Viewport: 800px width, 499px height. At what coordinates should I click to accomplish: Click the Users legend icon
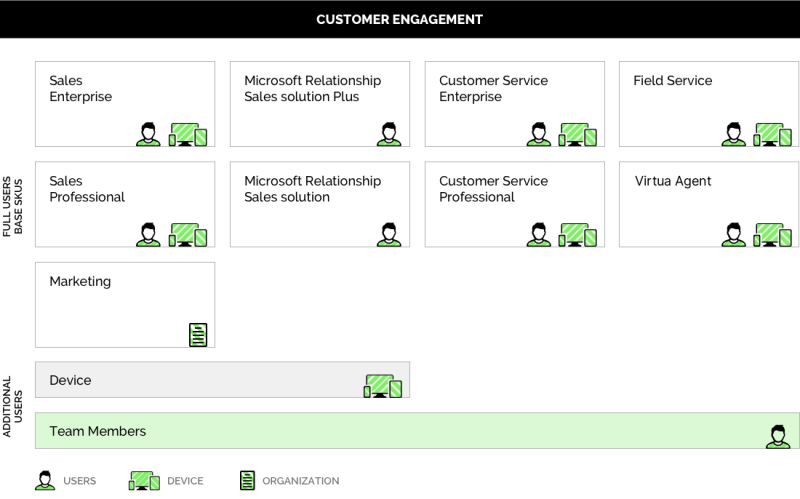tap(45, 480)
